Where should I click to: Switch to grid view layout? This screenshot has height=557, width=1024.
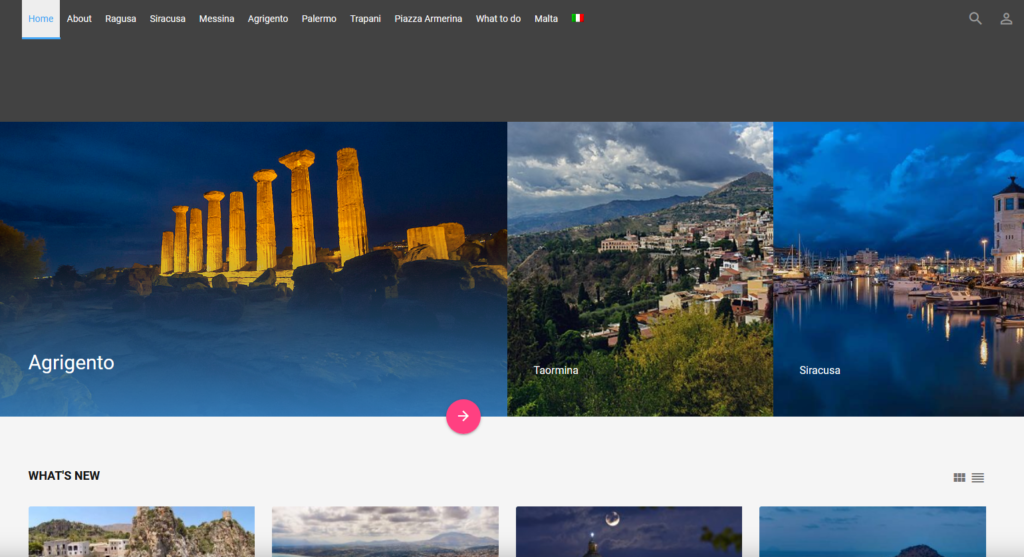pos(959,477)
